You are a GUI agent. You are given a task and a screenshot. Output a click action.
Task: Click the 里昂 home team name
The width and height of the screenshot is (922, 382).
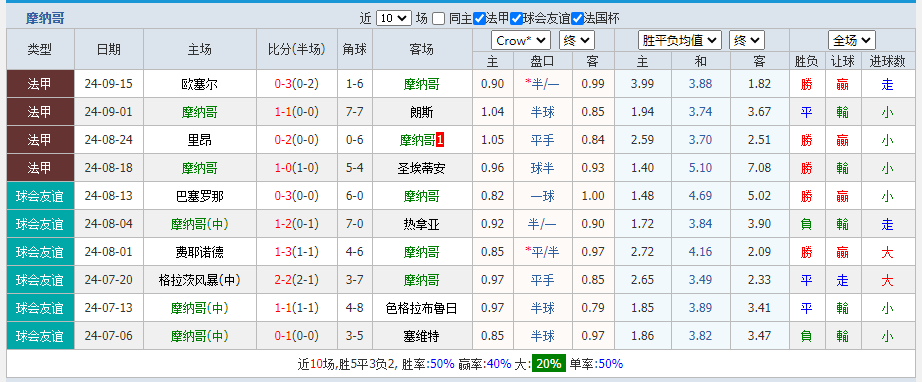[x=199, y=140]
